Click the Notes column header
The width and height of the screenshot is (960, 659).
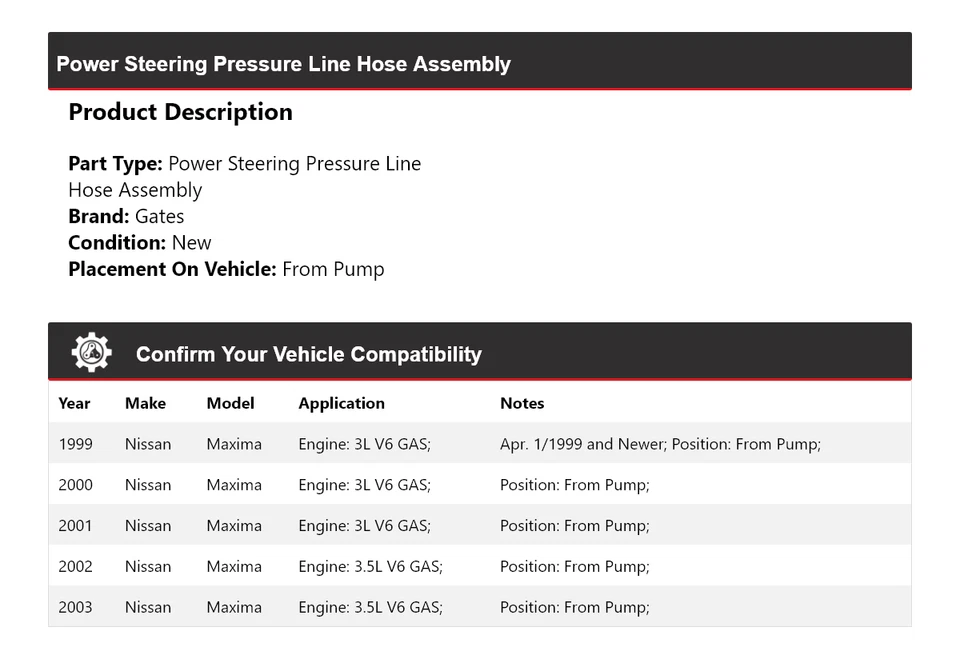tap(522, 403)
